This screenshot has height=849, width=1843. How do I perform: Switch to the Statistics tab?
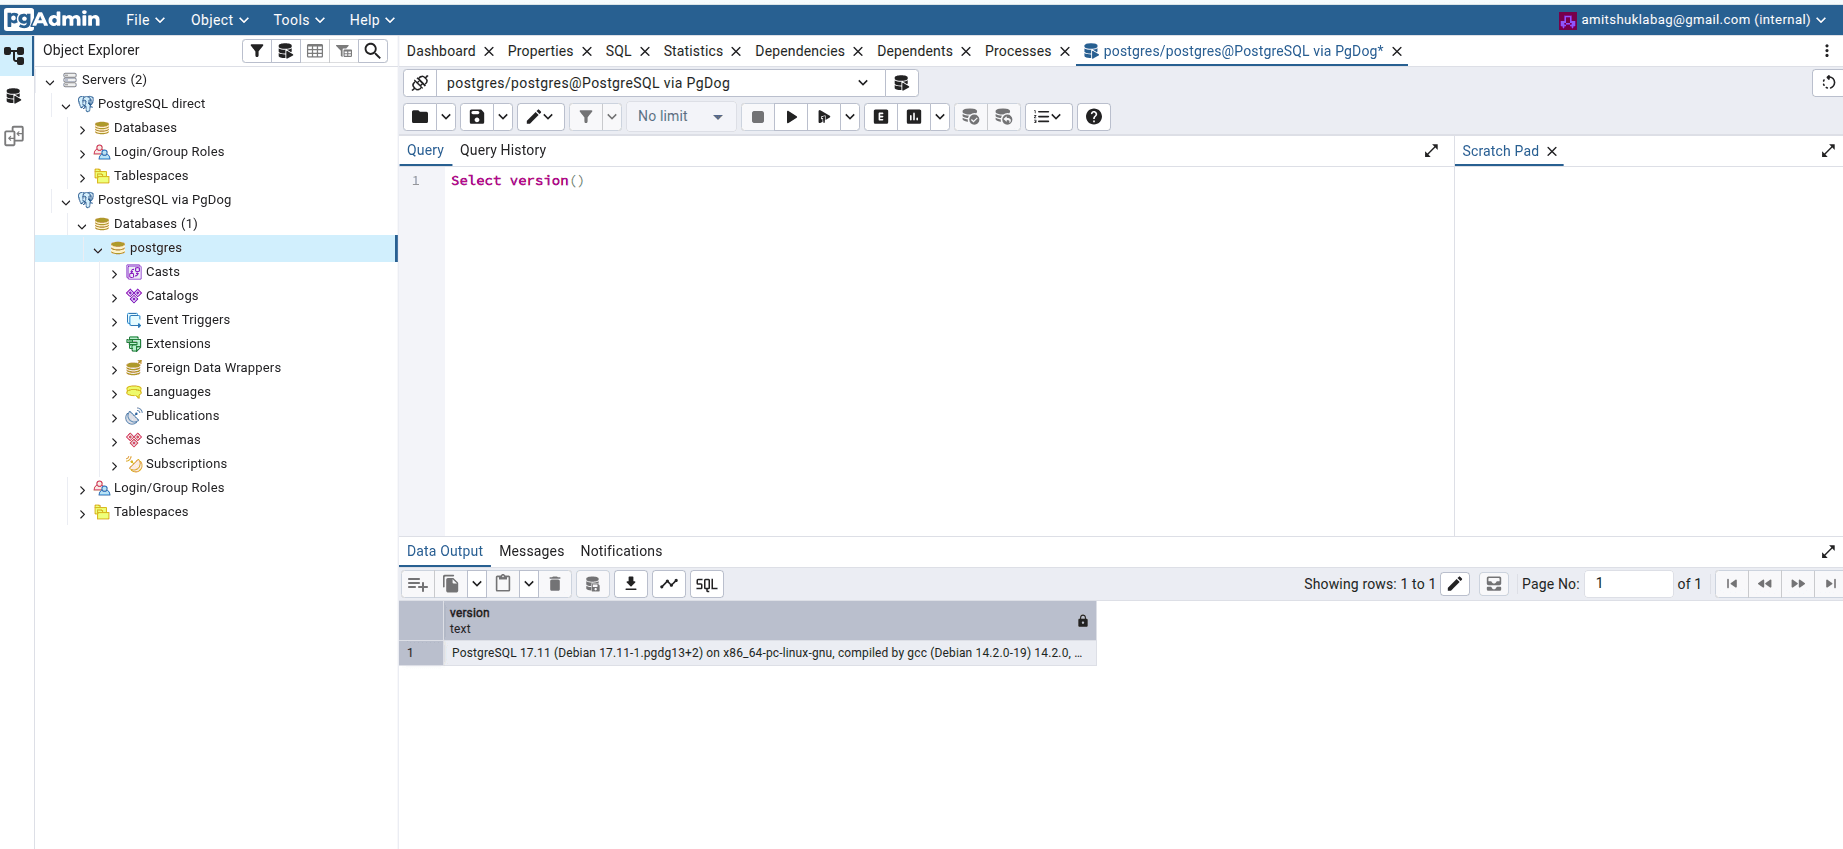click(x=693, y=51)
